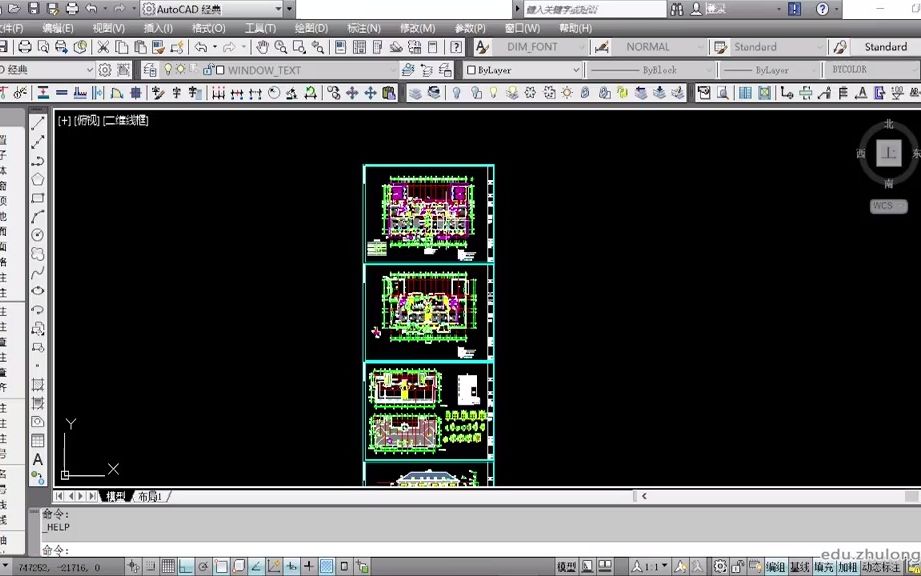Toggle Polar Tracking in status bar

pos(203,567)
